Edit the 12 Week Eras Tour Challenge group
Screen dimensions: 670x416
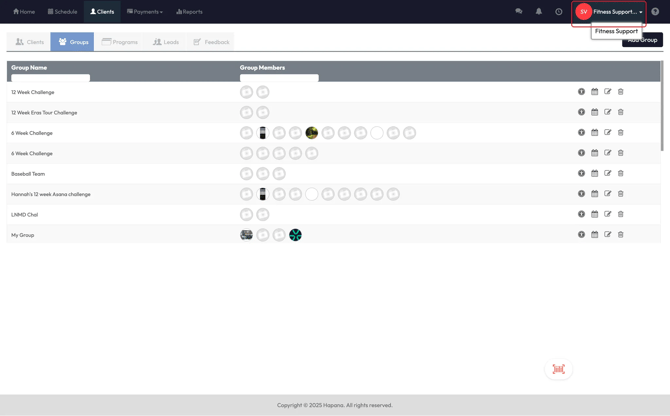pyautogui.click(x=607, y=112)
